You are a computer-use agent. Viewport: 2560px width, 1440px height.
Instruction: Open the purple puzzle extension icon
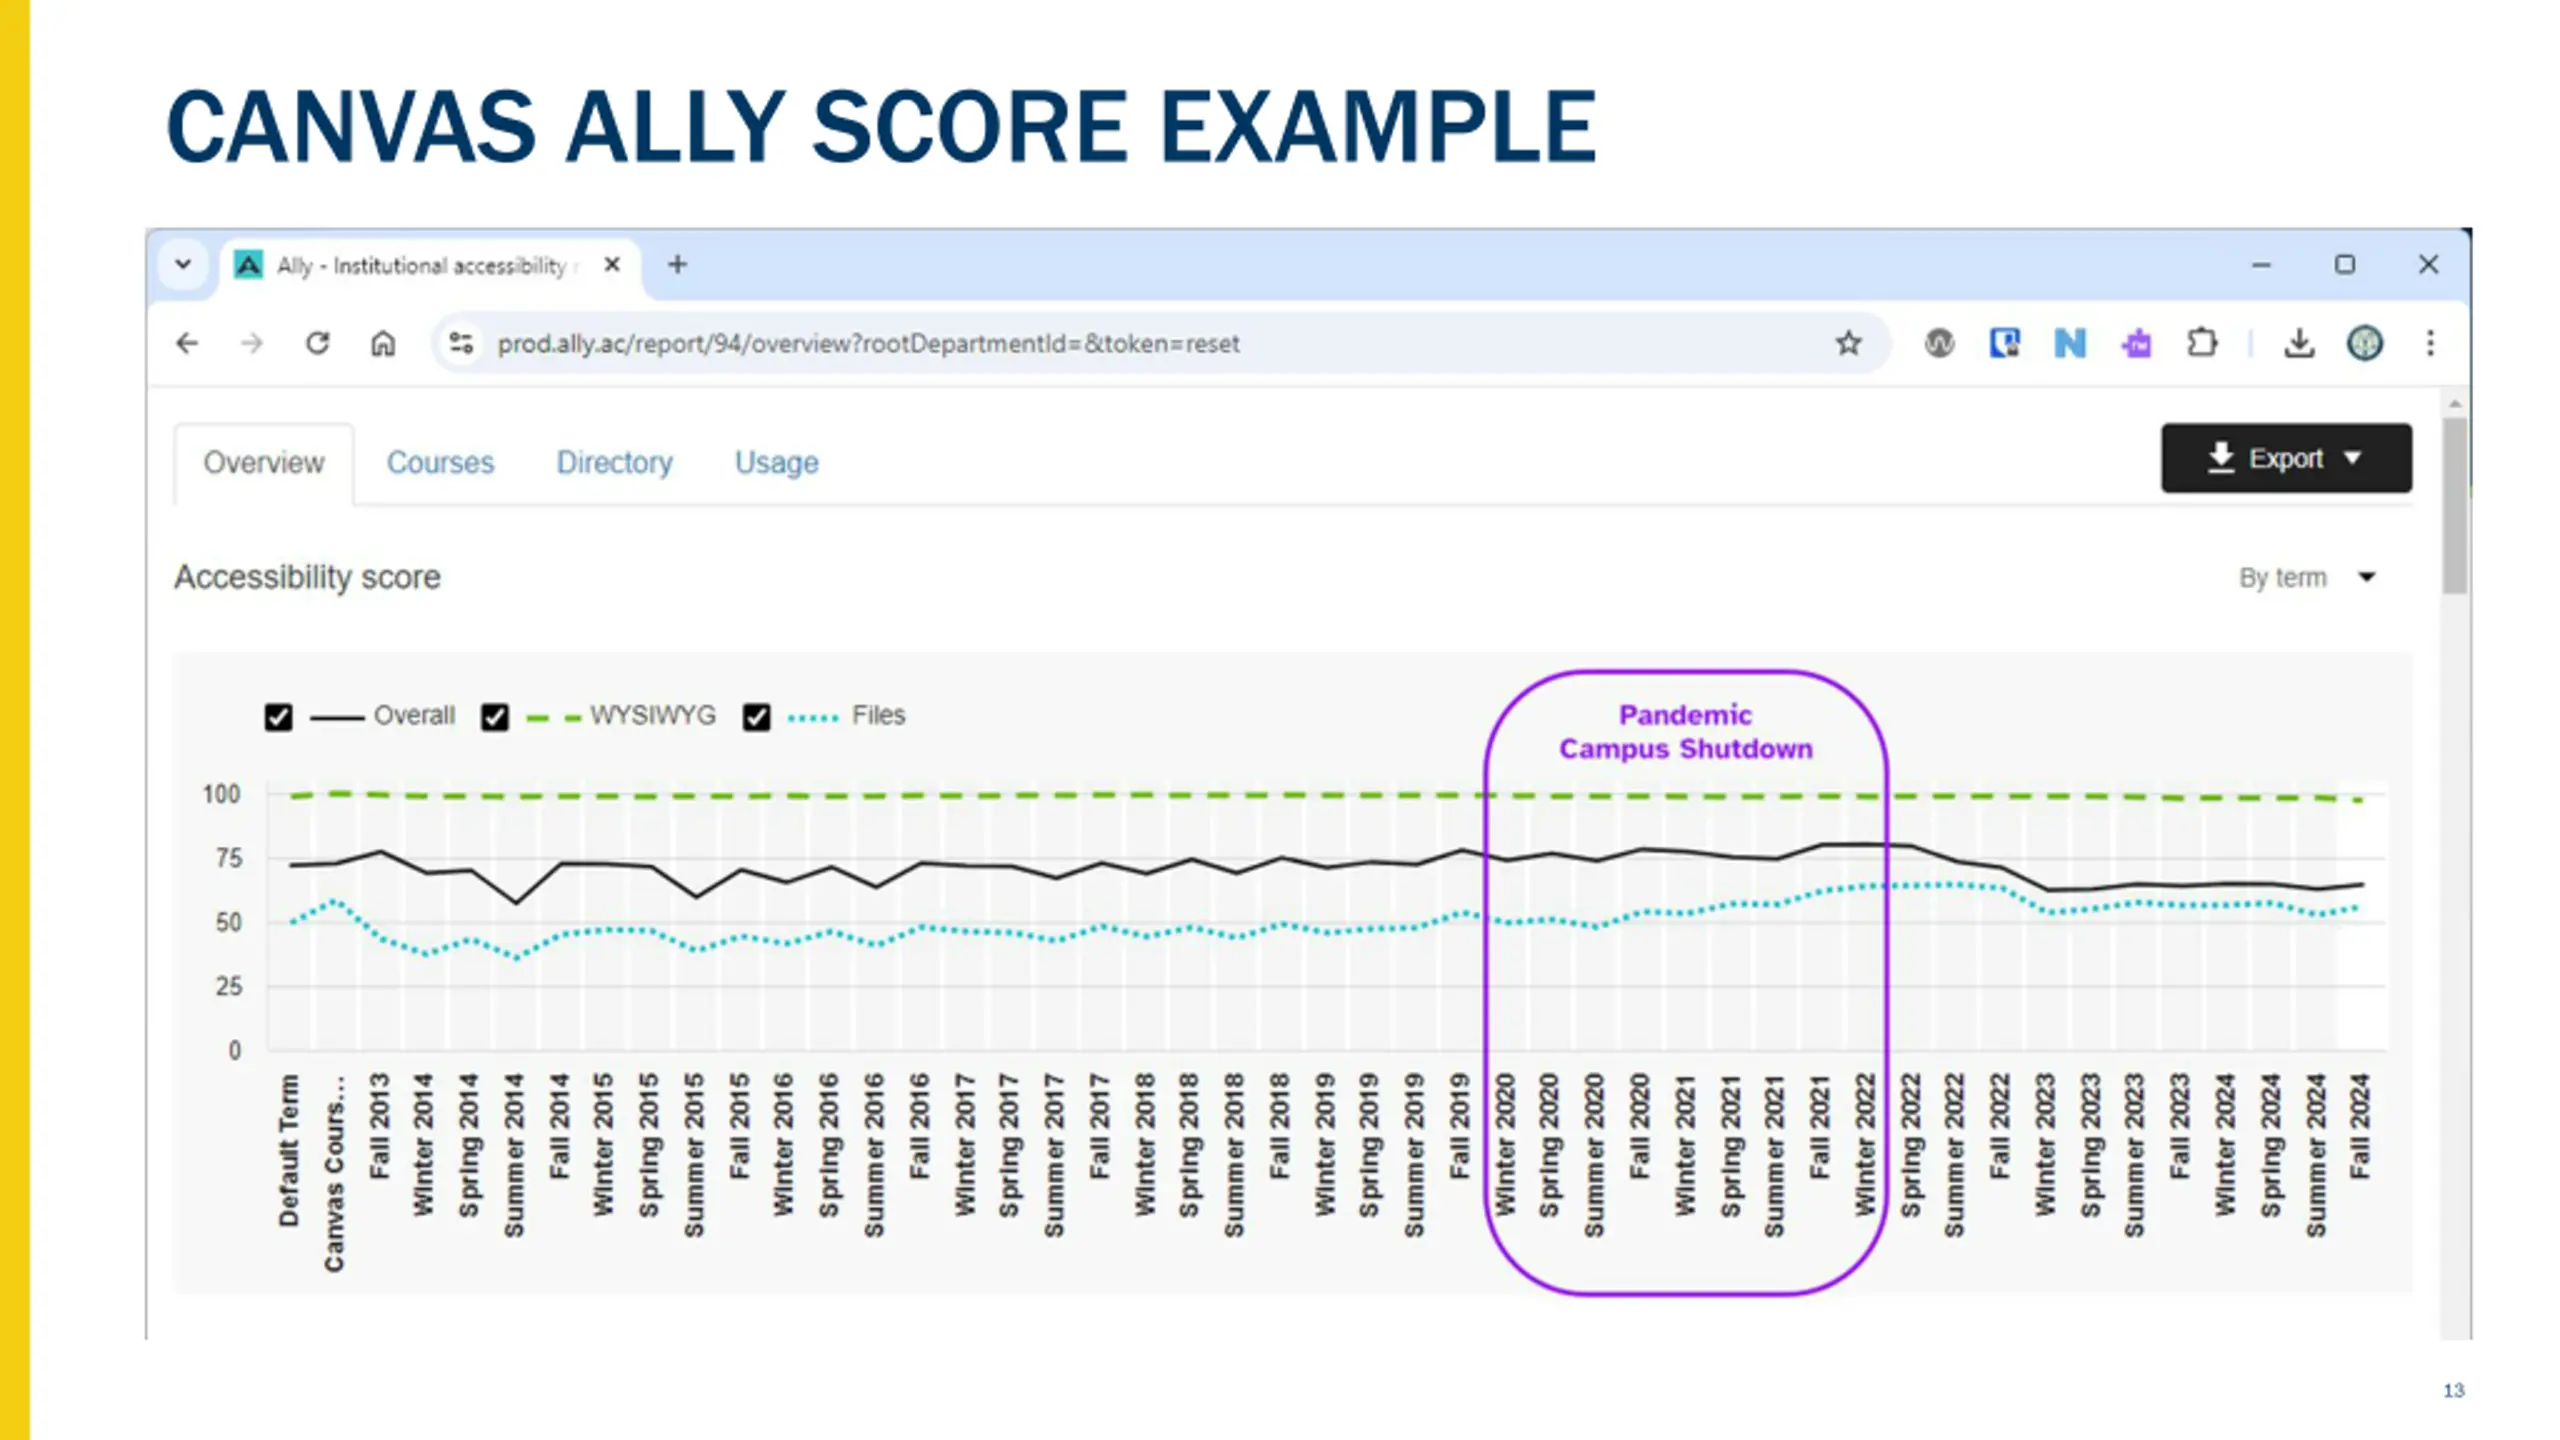point(2136,343)
